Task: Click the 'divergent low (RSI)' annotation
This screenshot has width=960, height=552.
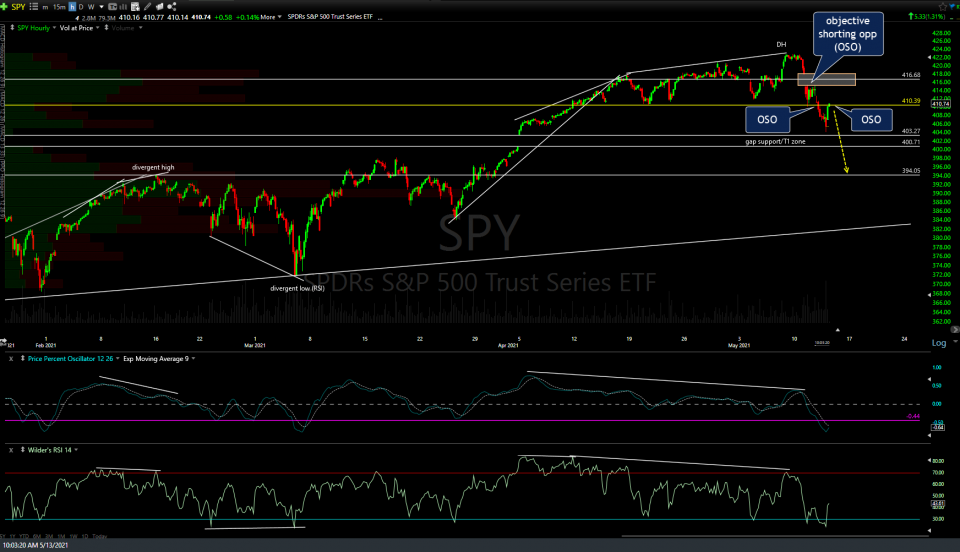Action: pyautogui.click(x=298, y=288)
